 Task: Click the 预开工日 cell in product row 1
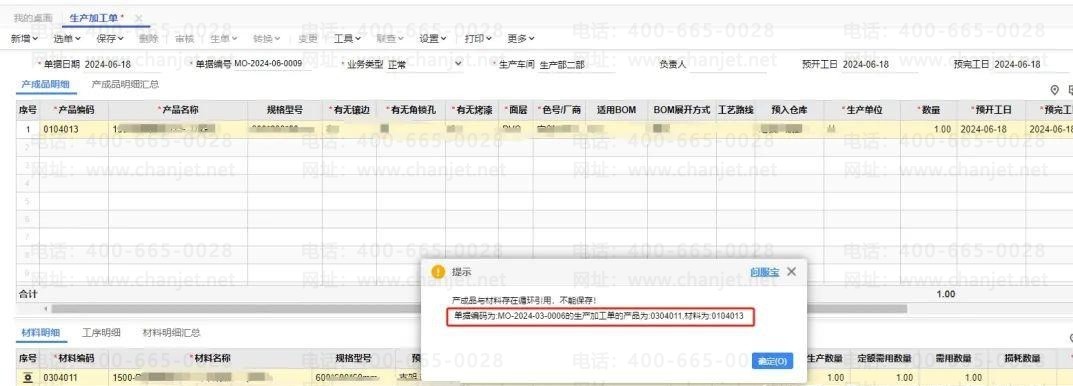[990, 129]
